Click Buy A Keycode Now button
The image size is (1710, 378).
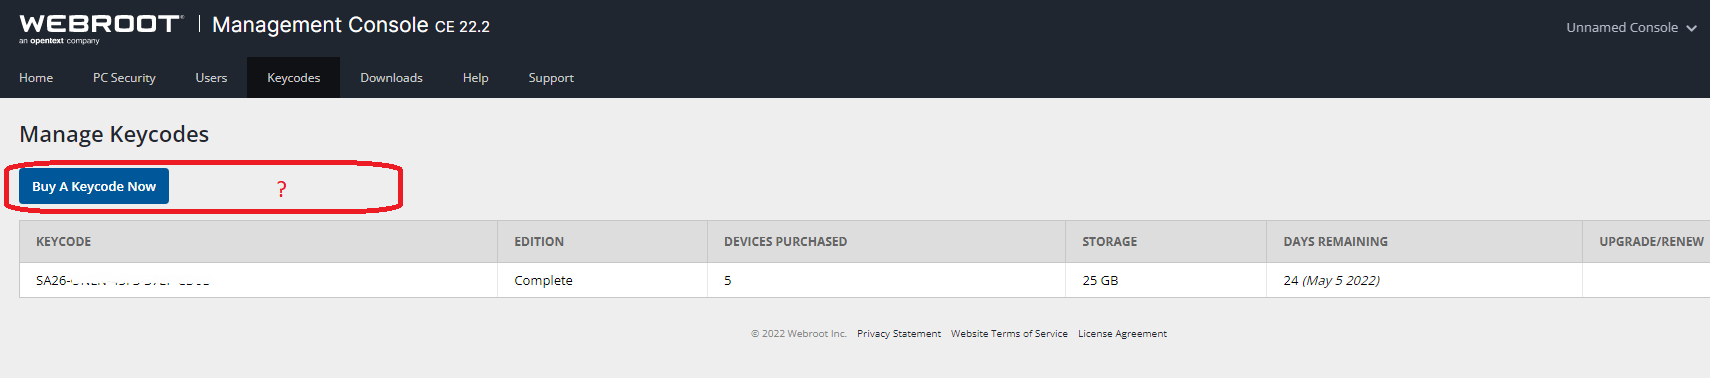pos(94,186)
